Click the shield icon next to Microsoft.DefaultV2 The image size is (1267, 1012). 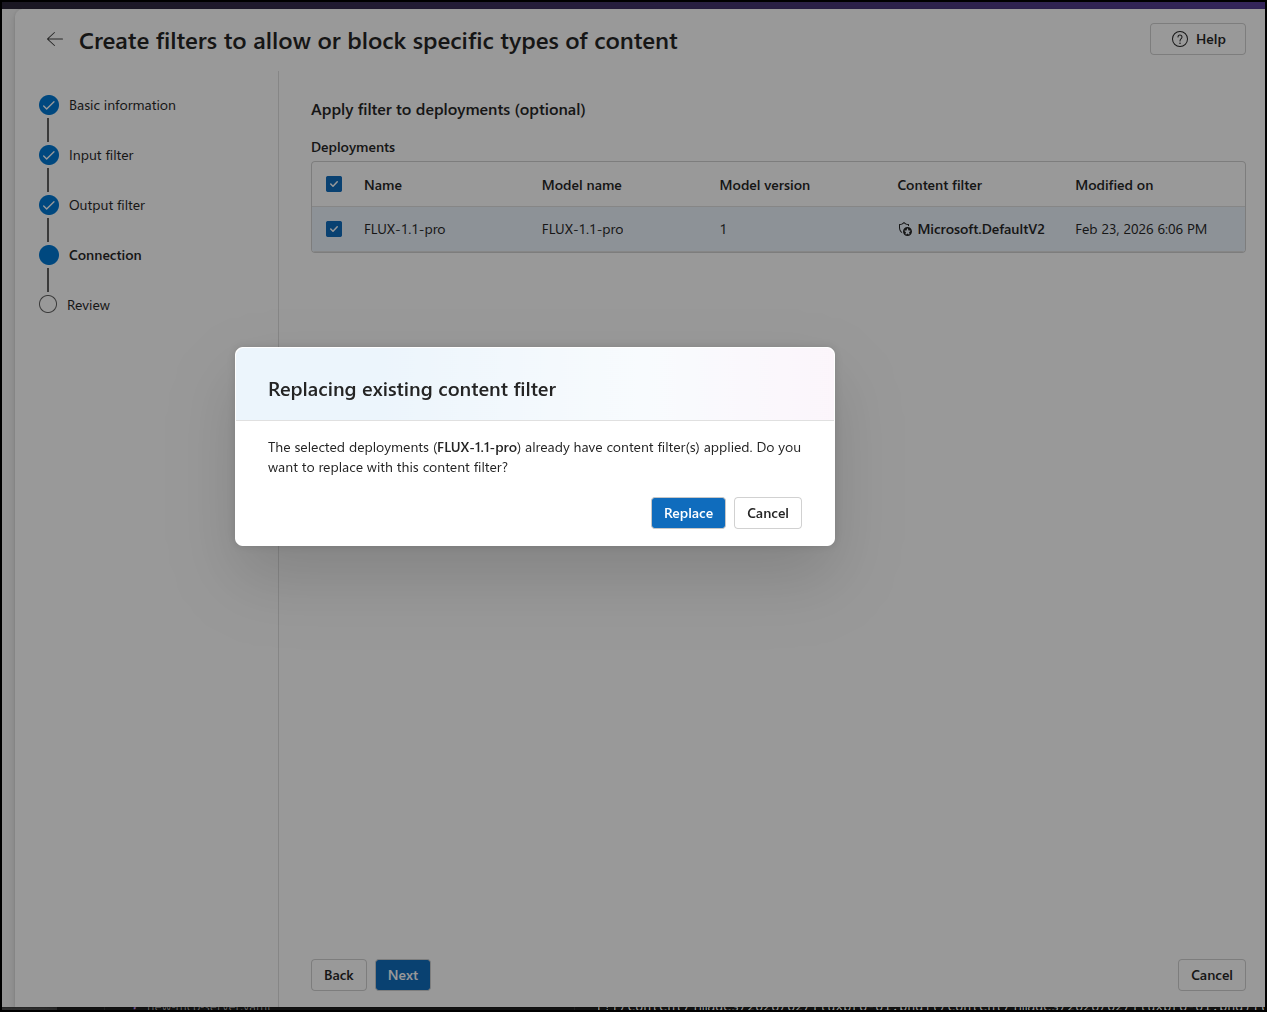[x=905, y=229]
